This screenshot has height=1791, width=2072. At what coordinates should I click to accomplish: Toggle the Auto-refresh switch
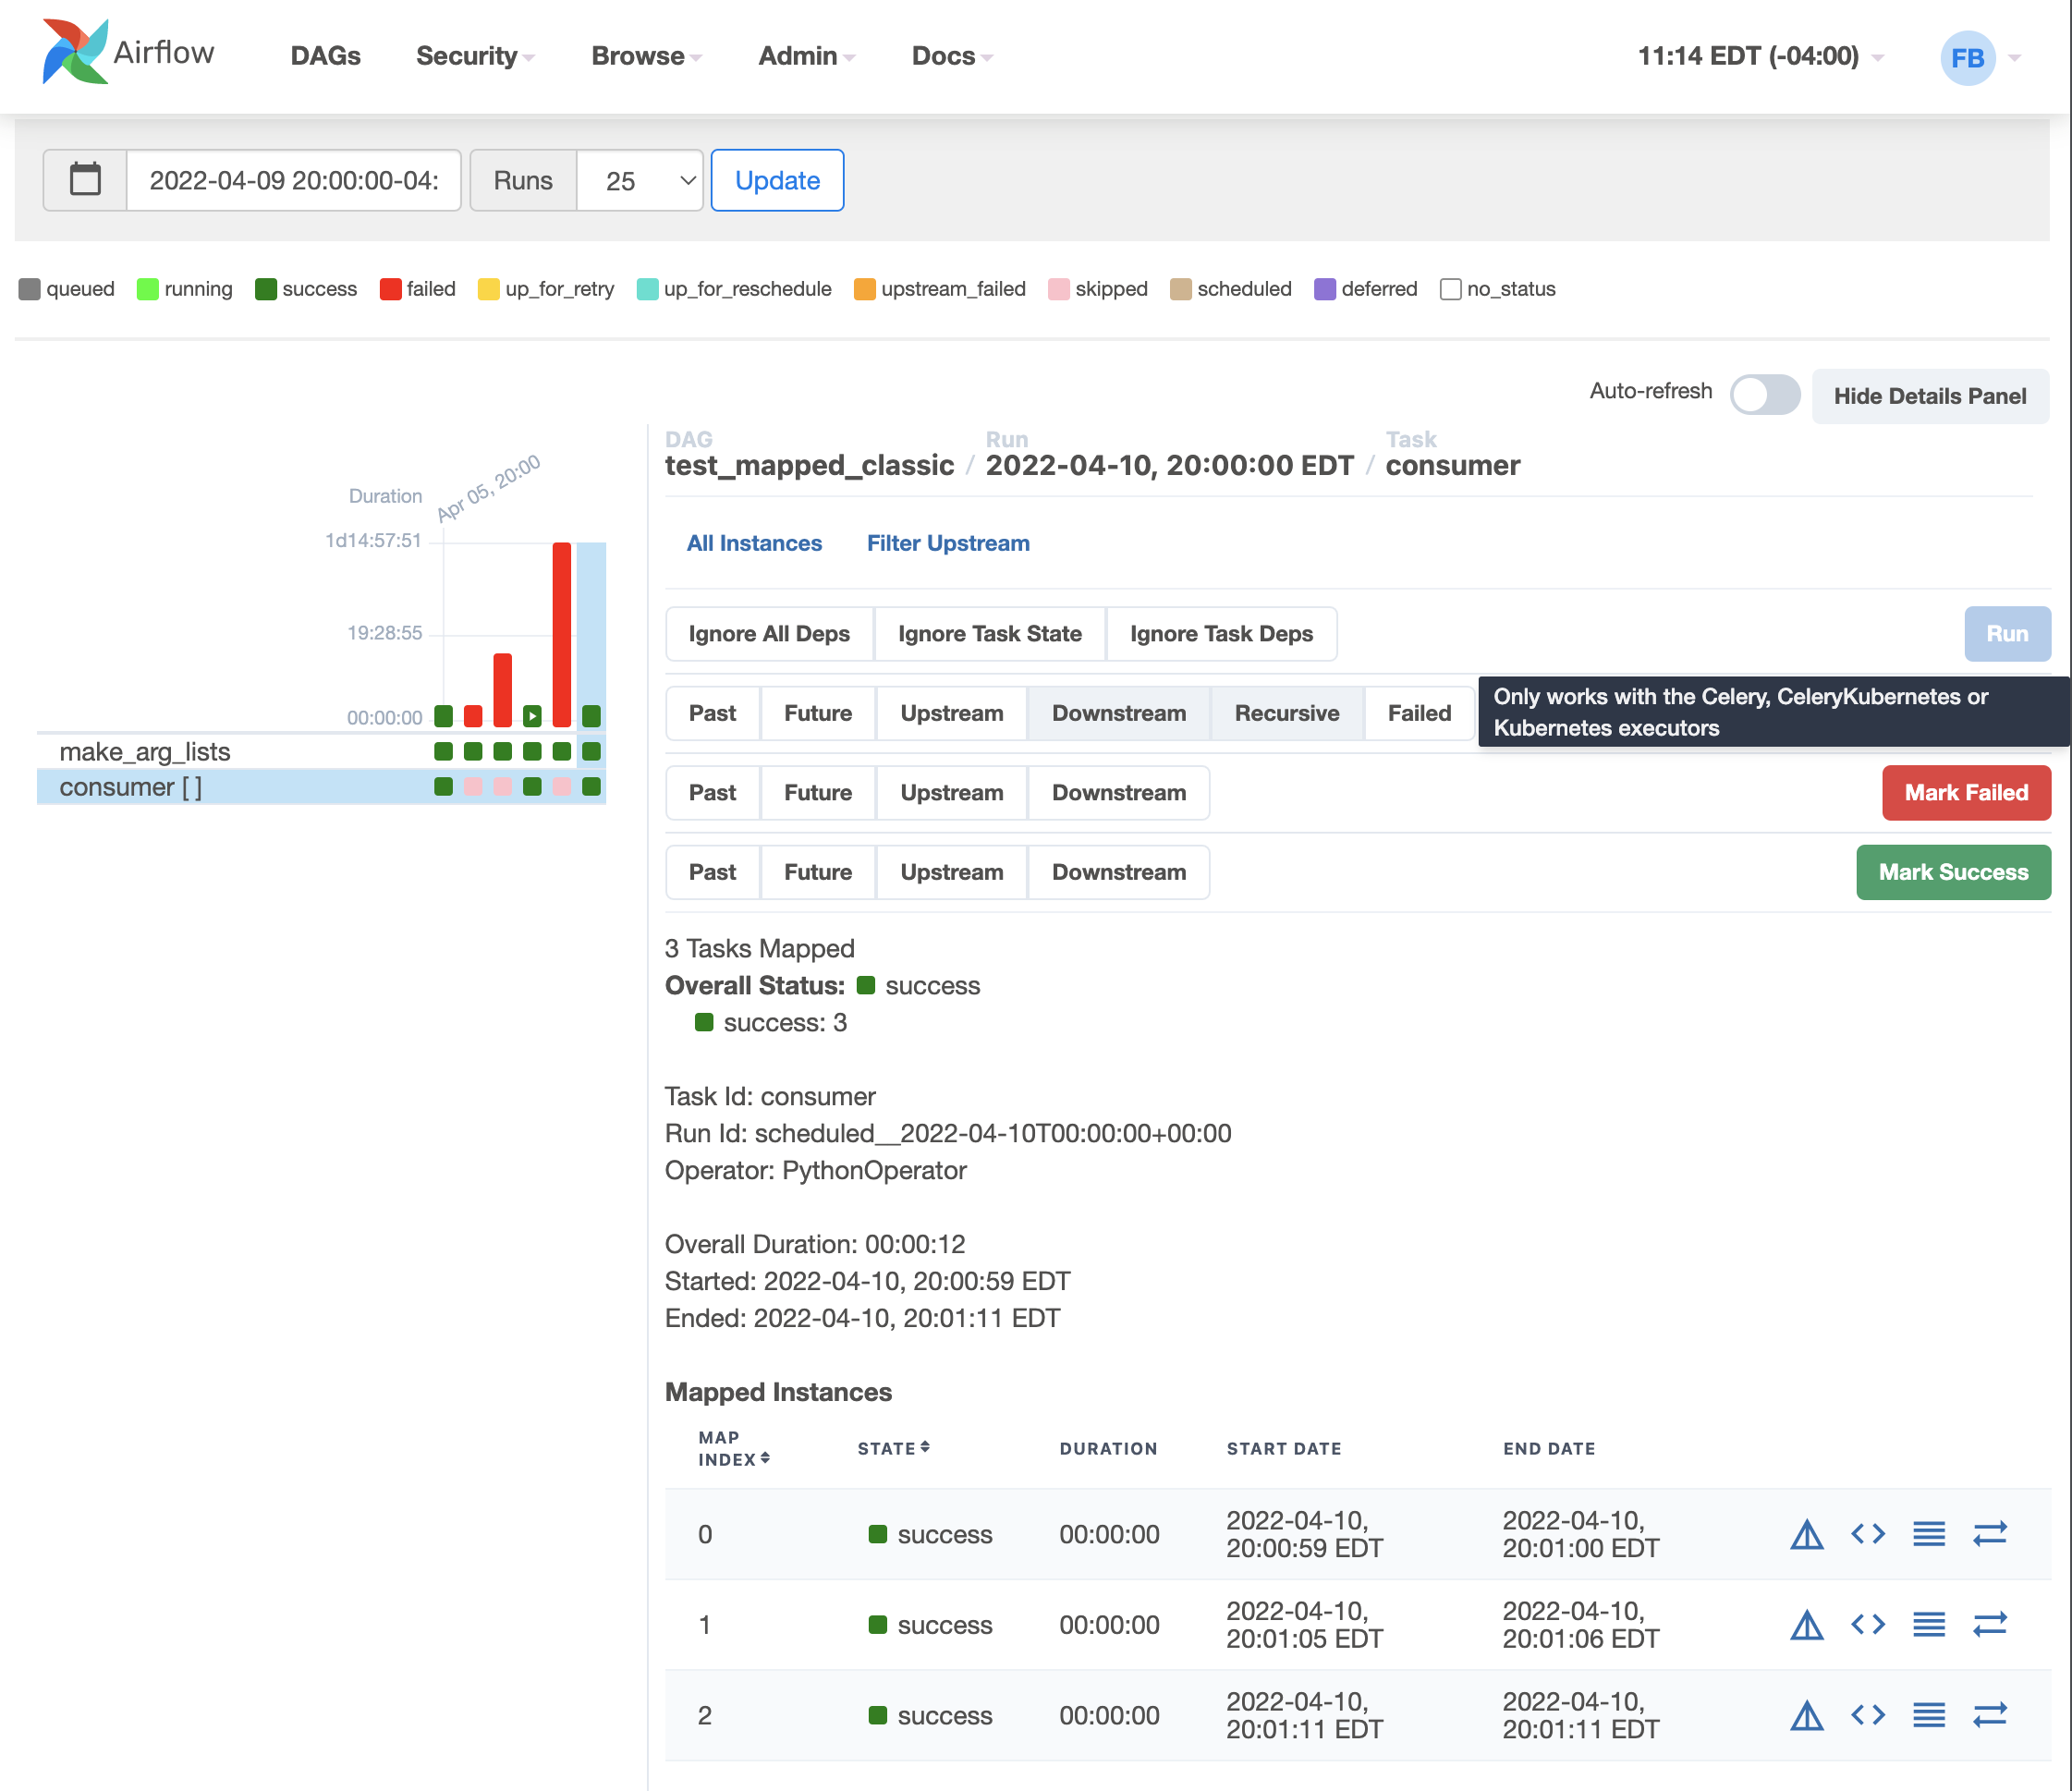(1765, 394)
